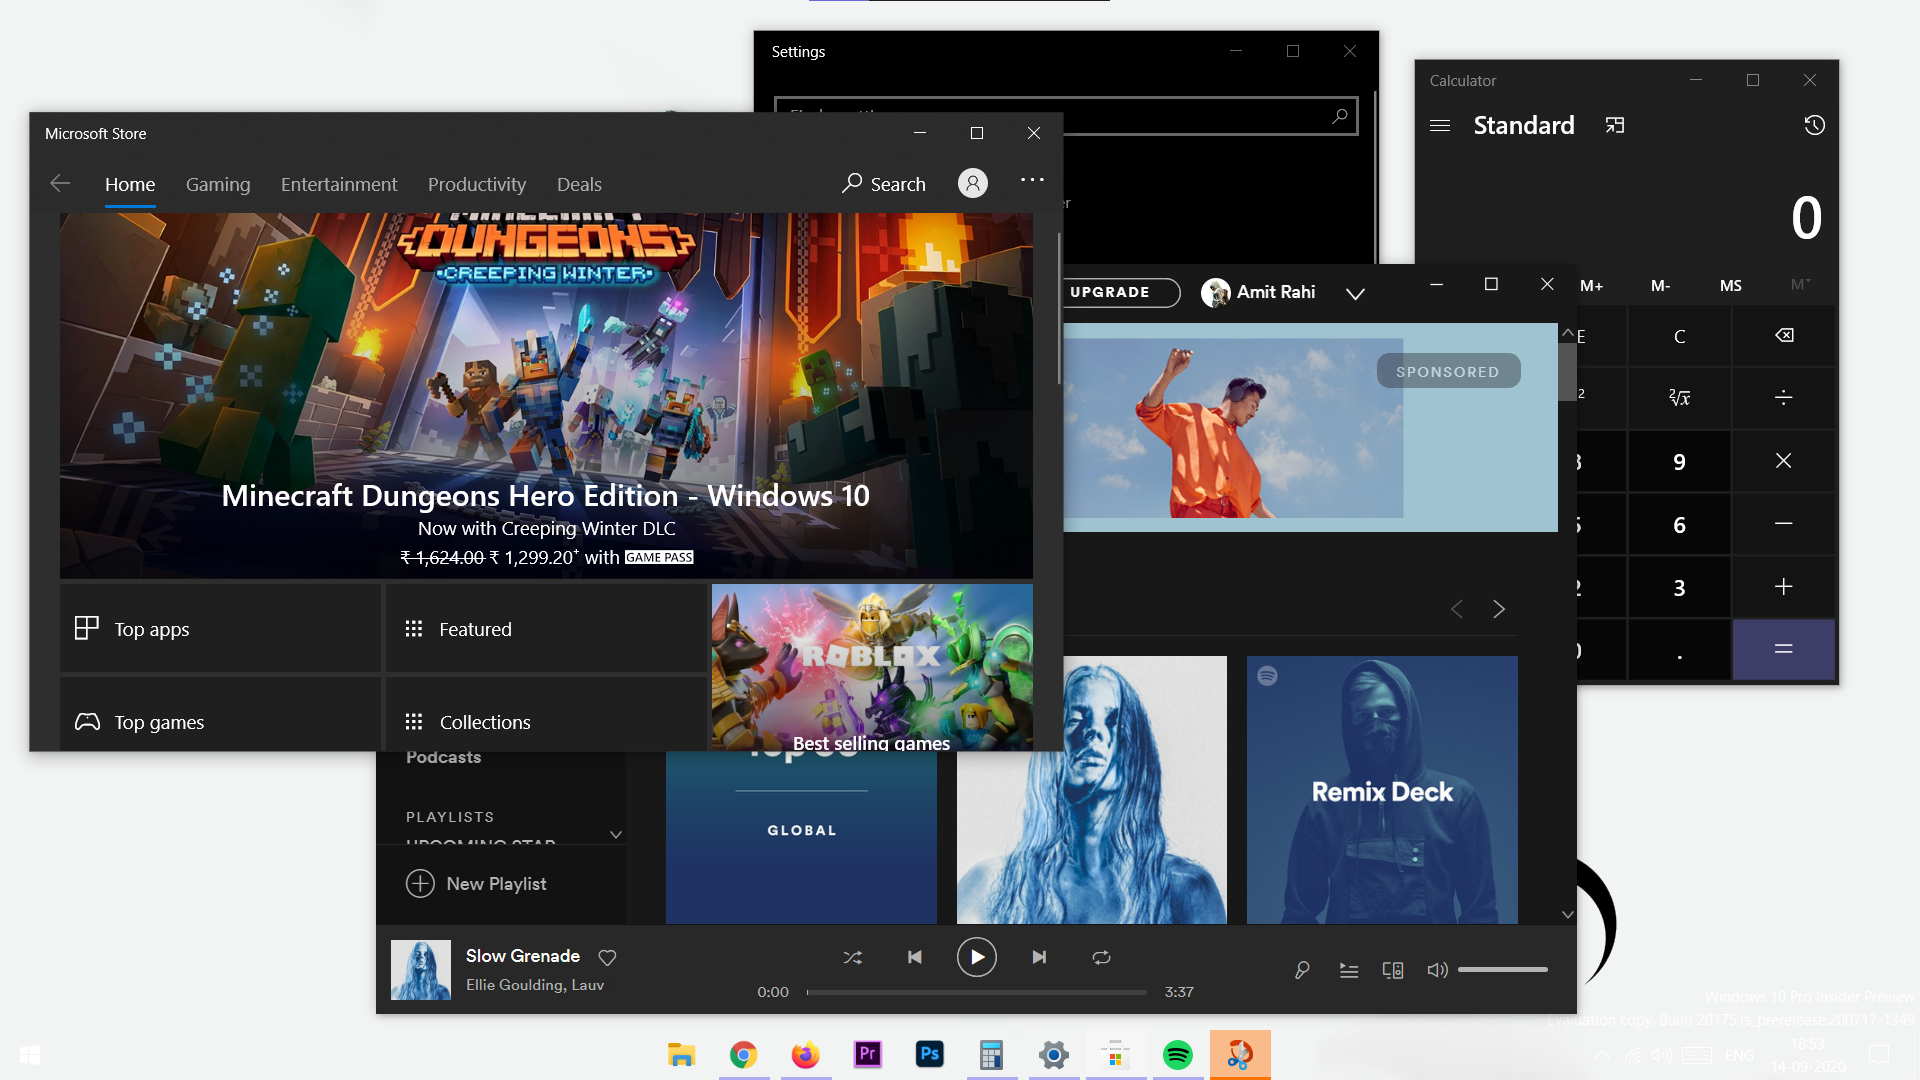The width and height of the screenshot is (1920, 1080).
Task: Click the Calculator divide button
Action: [x=1783, y=398]
